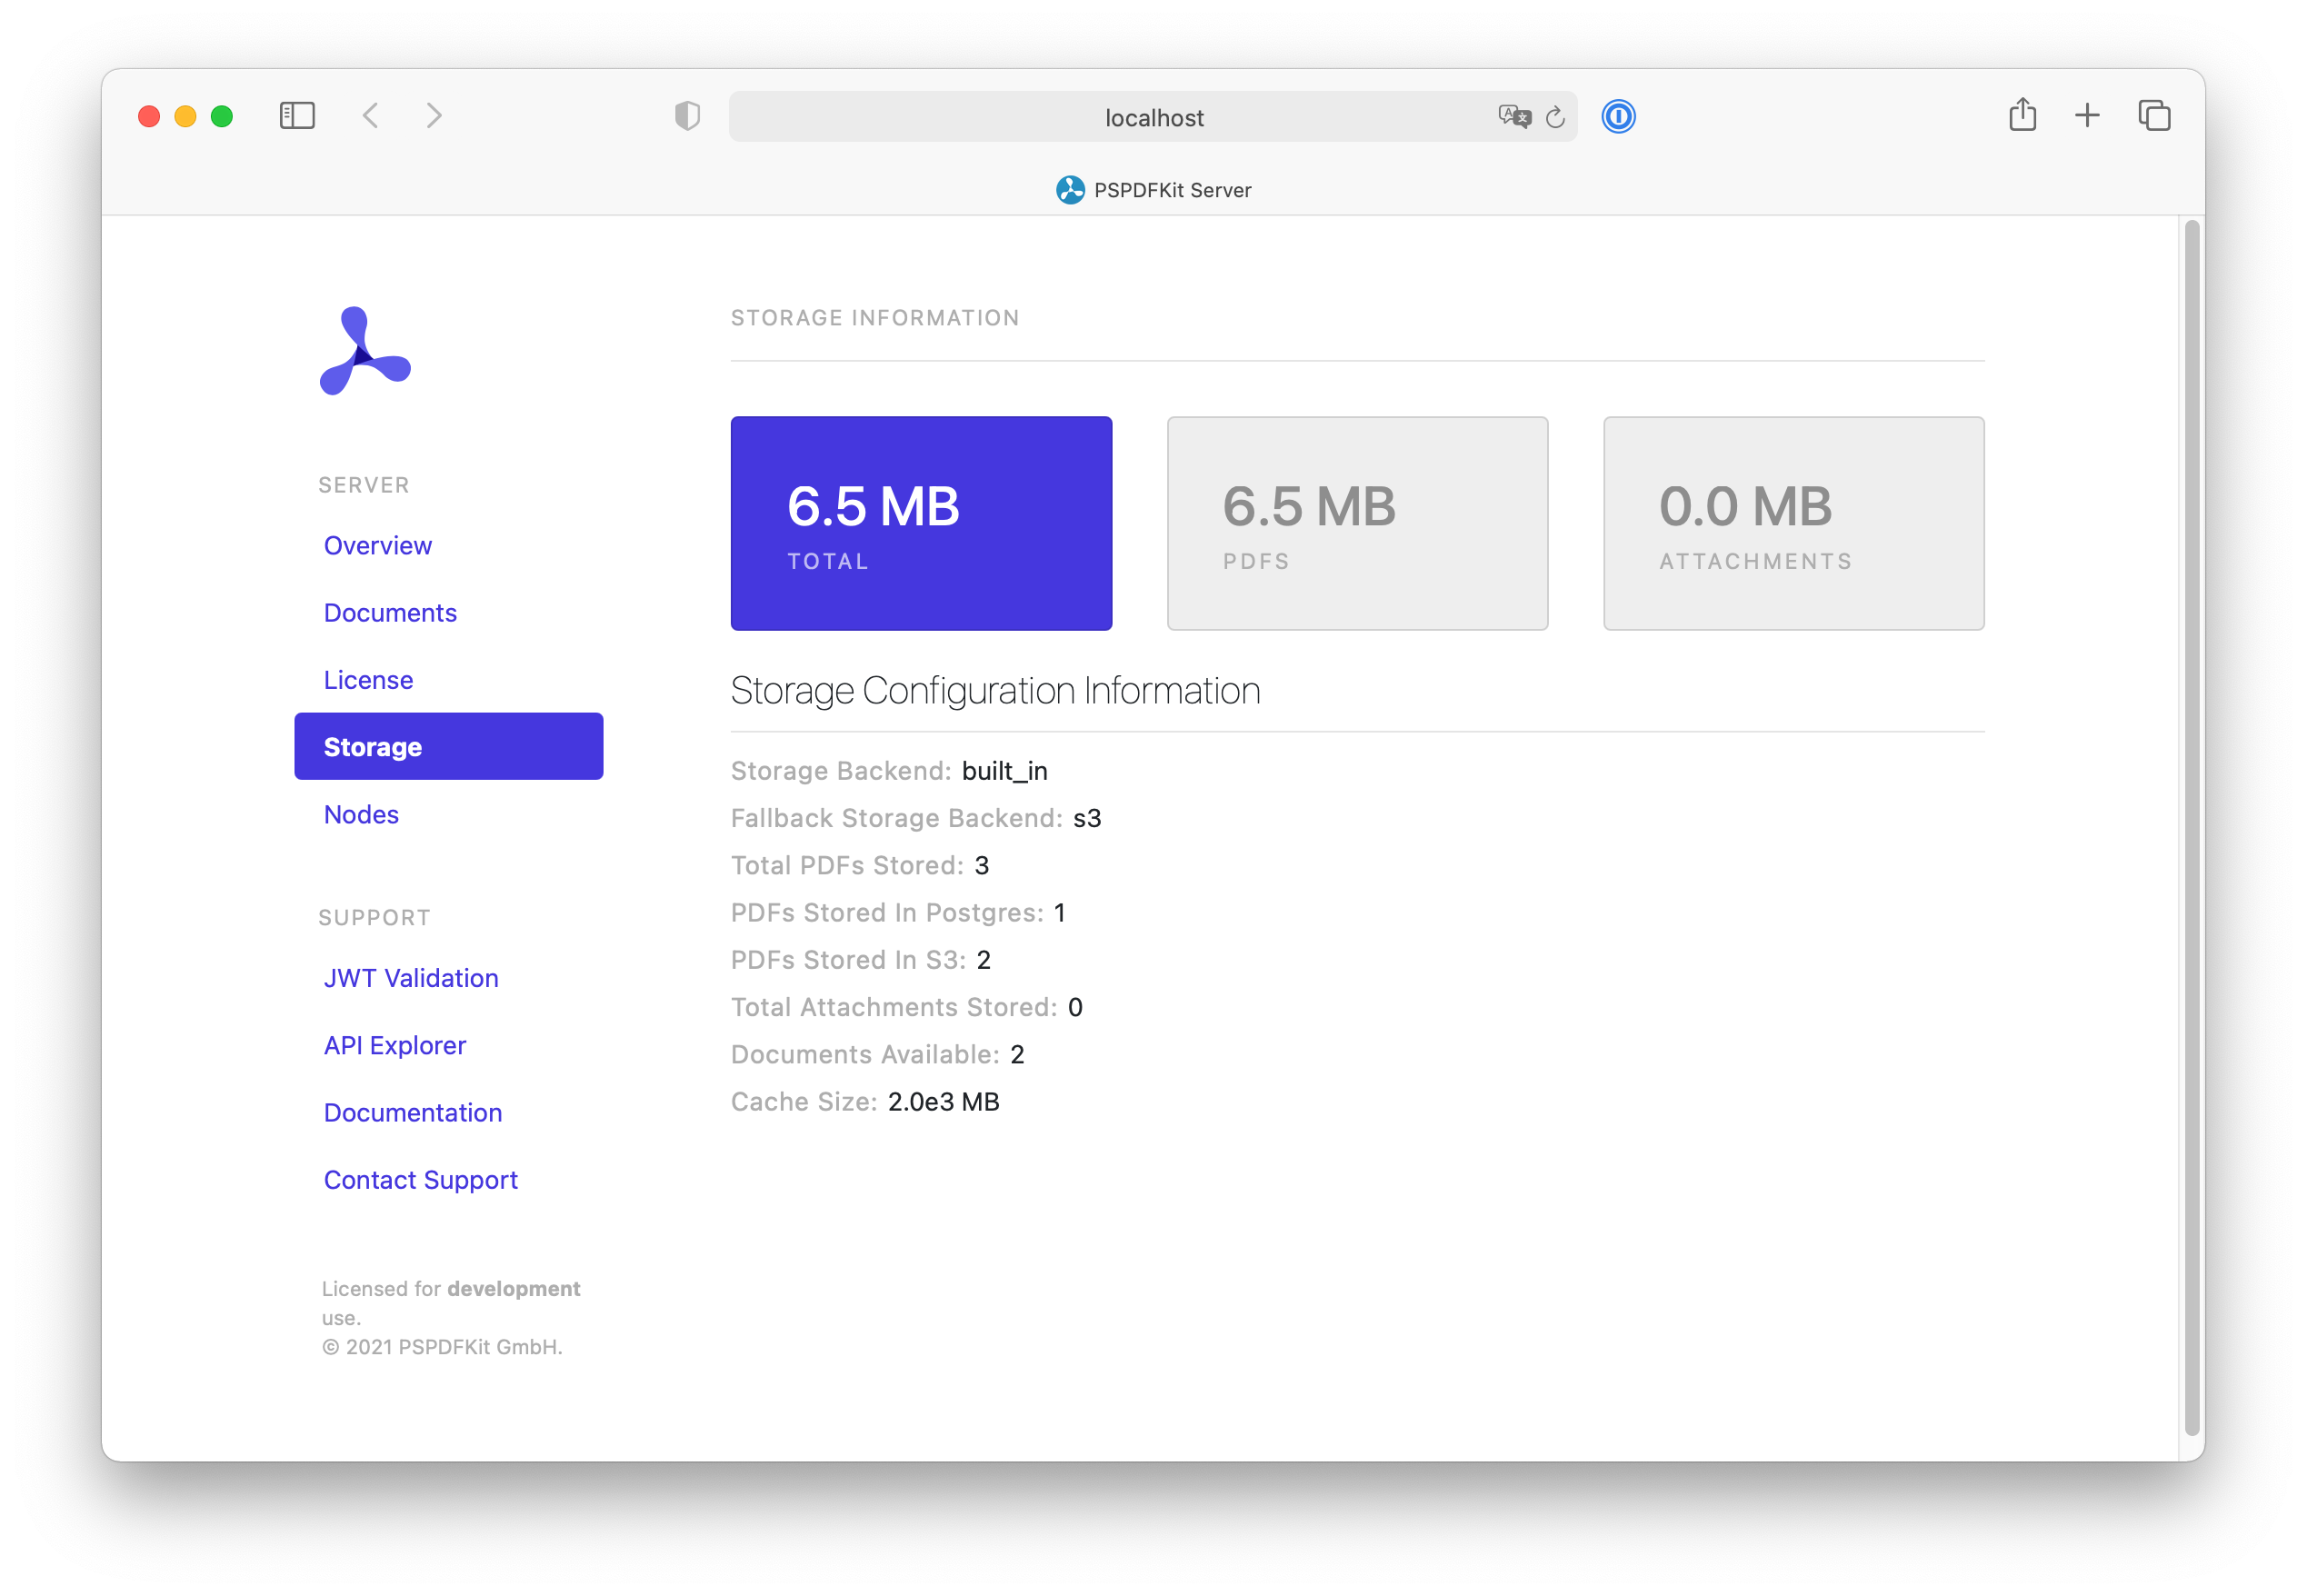Screen dimensions: 2307x1596
Task: Open the Overview page
Action: pyautogui.click(x=377, y=545)
